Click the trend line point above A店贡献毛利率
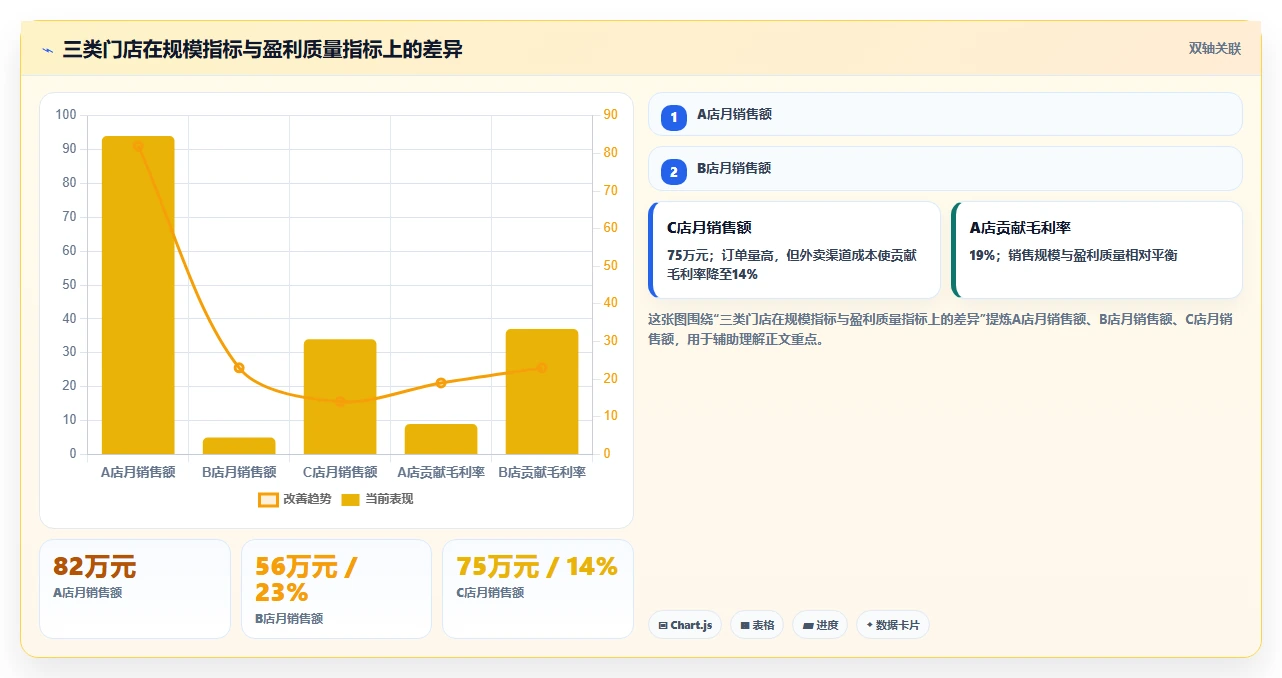This screenshot has height=678, width=1282. coord(441,383)
